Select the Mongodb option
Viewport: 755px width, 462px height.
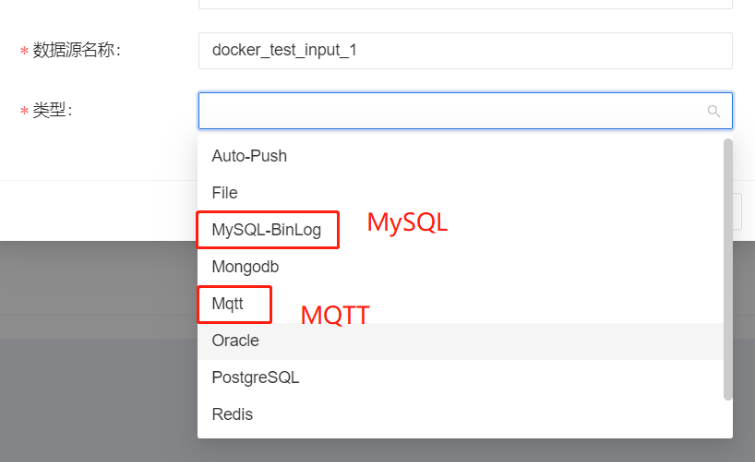[x=460, y=266]
